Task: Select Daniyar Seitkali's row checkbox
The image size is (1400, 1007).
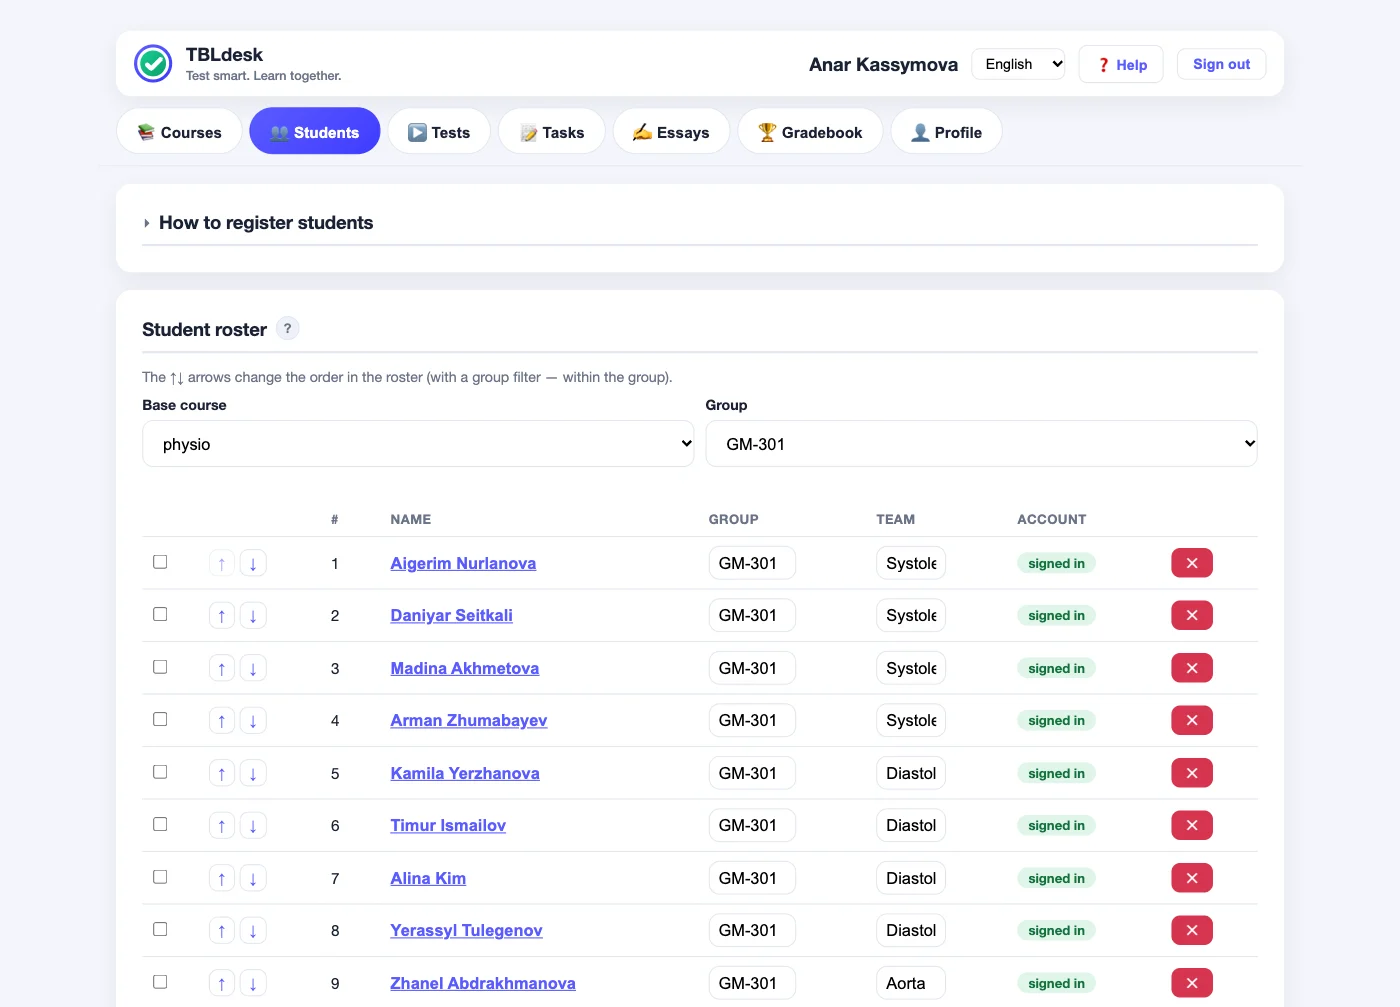Action: 160,614
